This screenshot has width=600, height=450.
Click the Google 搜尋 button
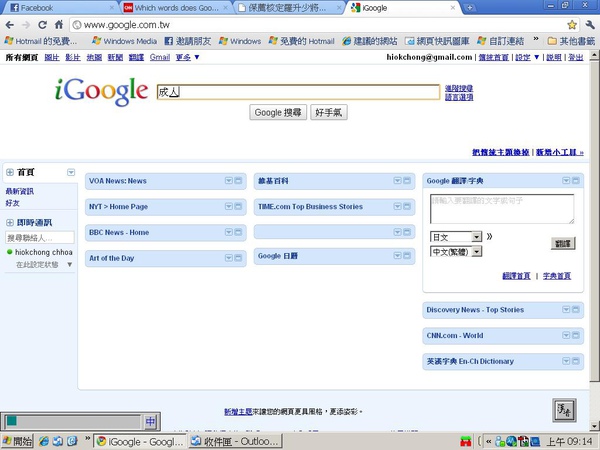[278, 112]
